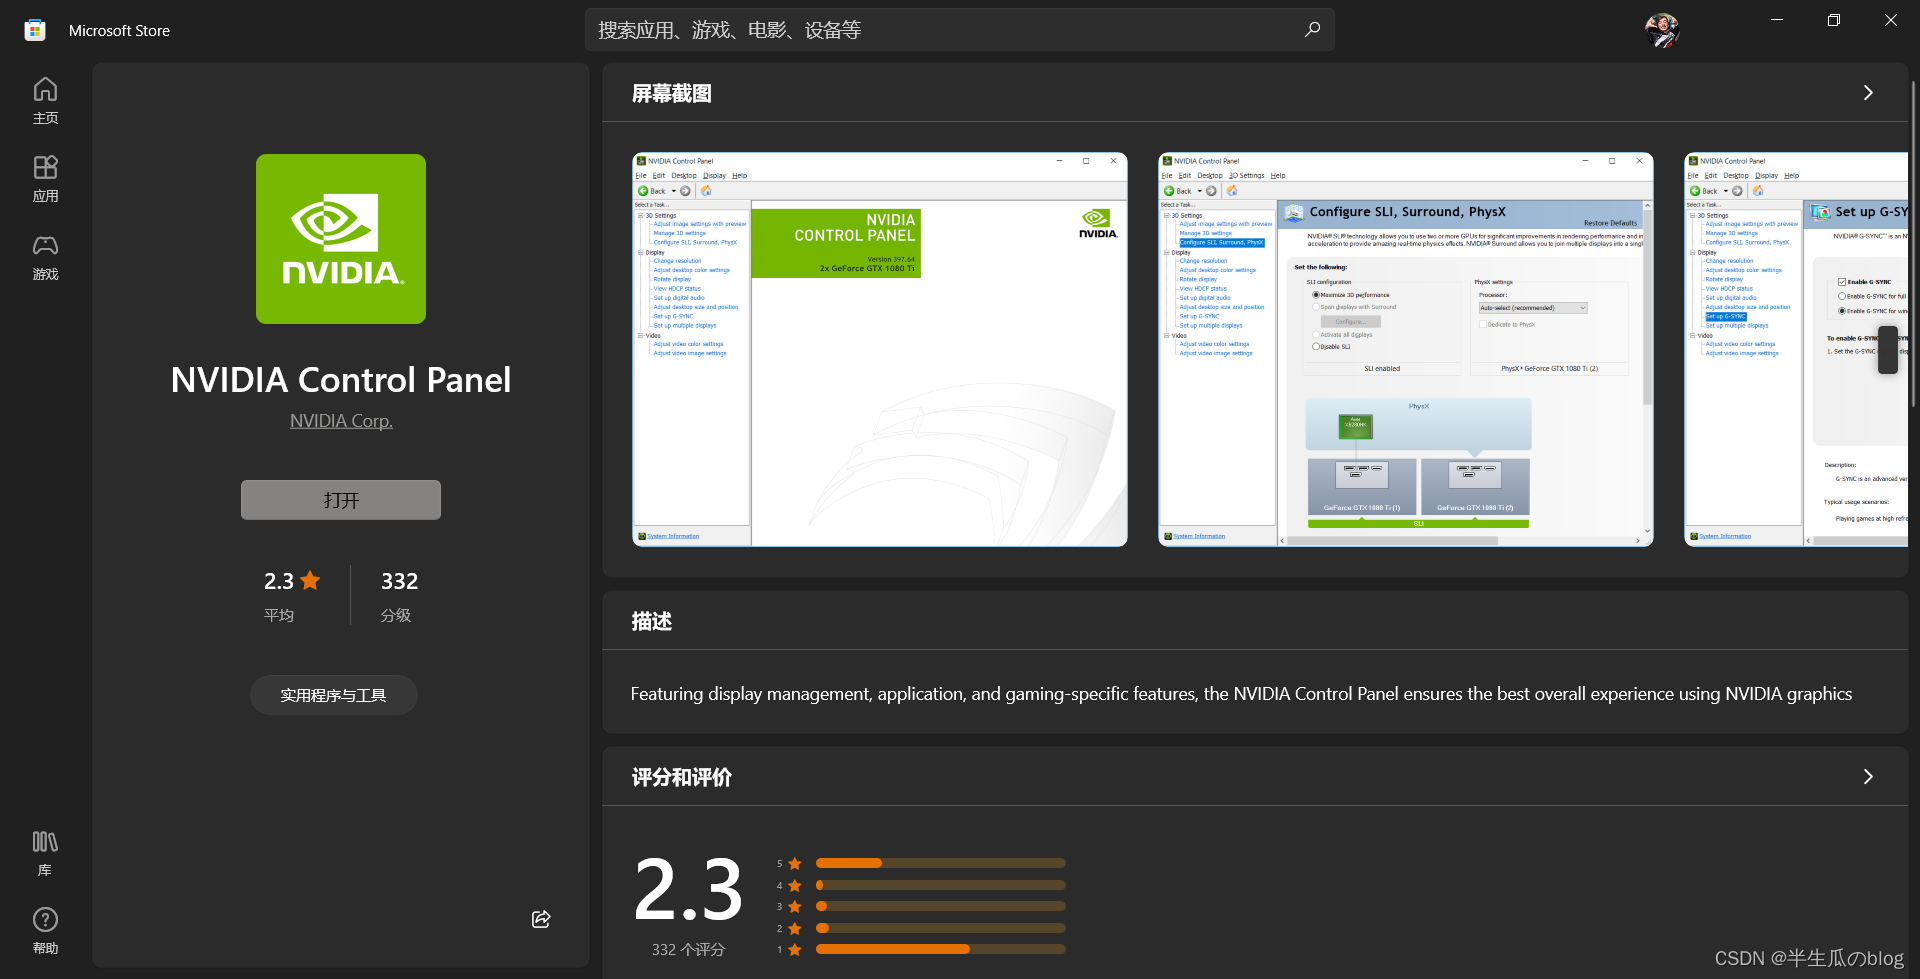This screenshot has height=979, width=1920.
Task: Expand the ratings and reviews (评分和评价) chevron
Action: click(1867, 777)
